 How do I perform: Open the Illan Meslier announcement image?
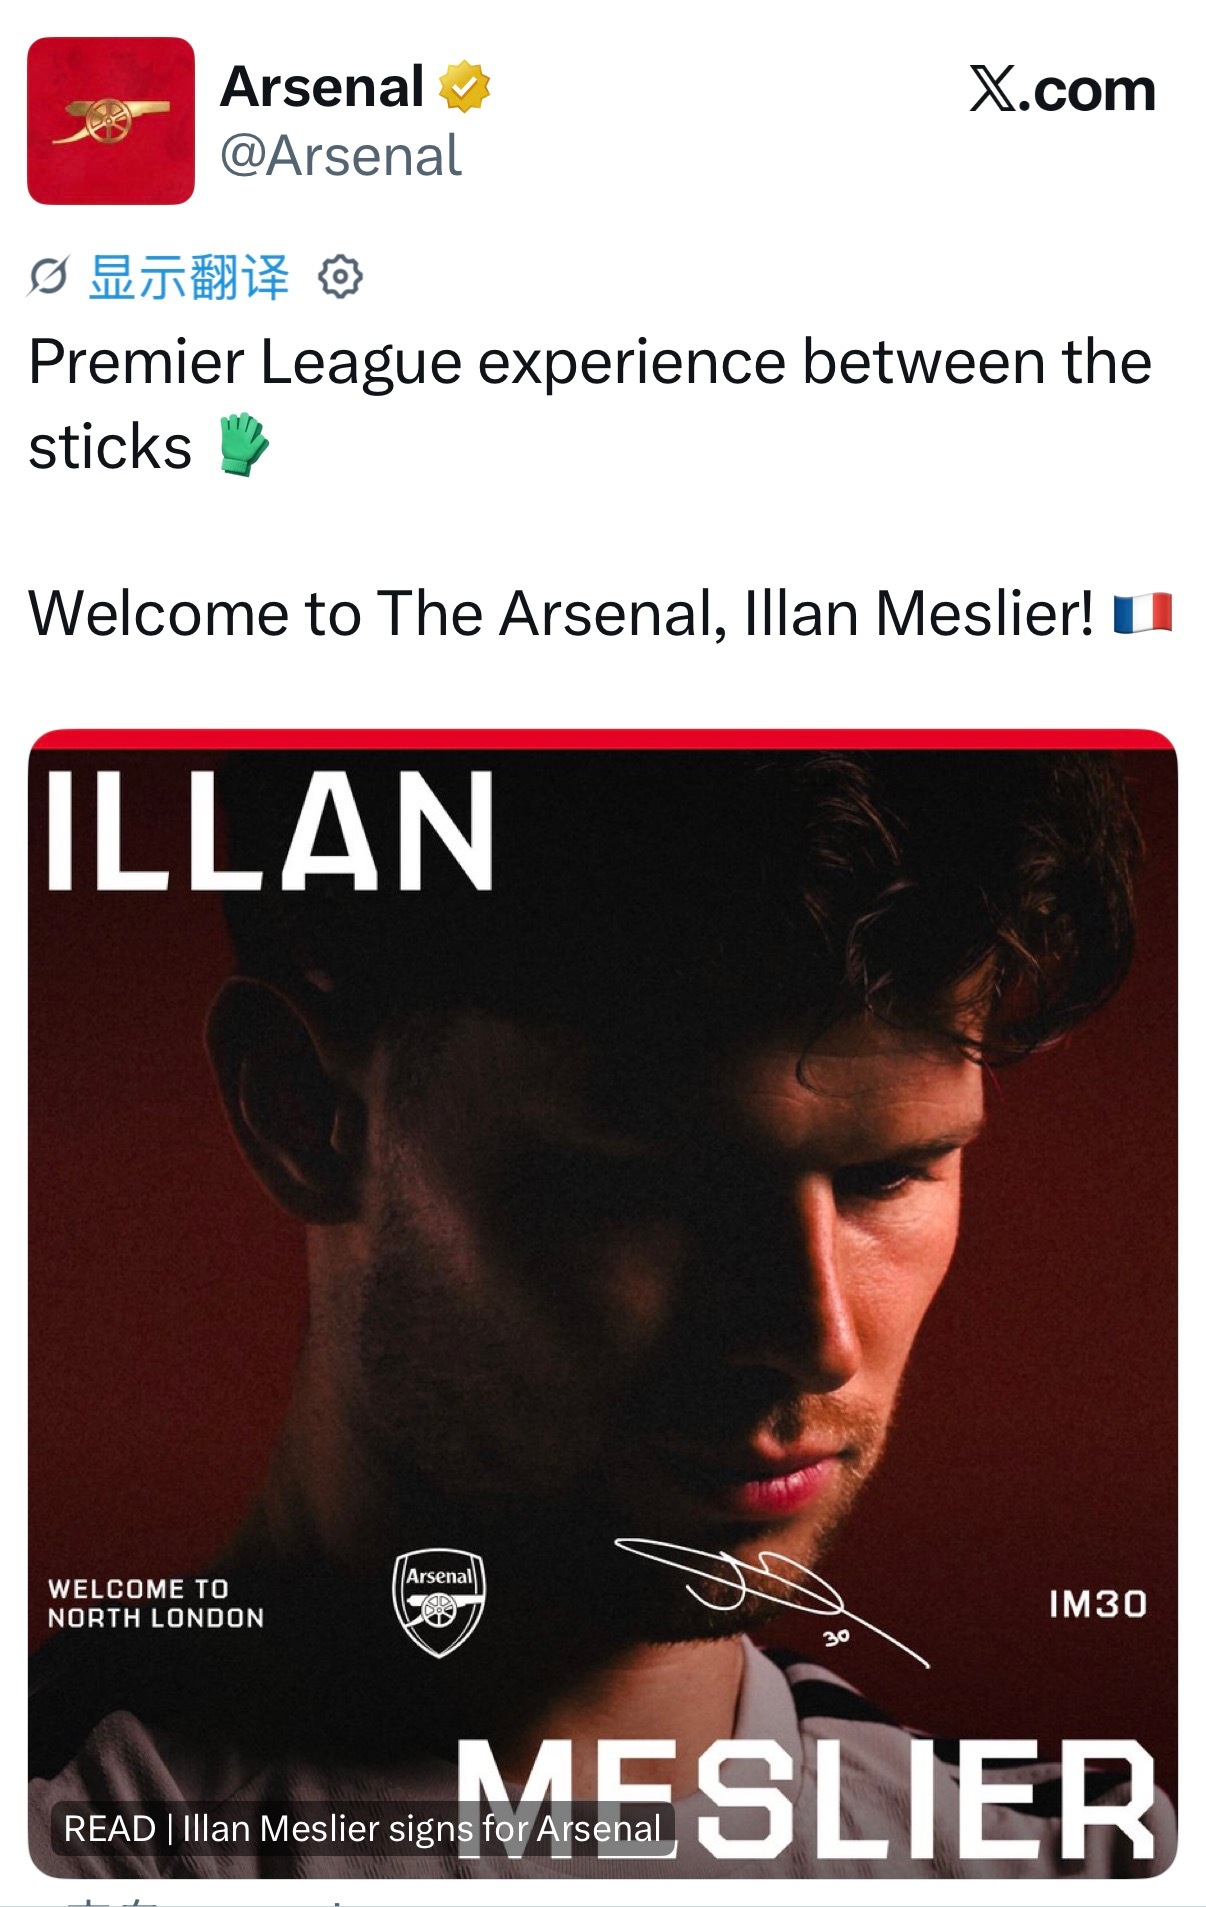click(x=603, y=1304)
